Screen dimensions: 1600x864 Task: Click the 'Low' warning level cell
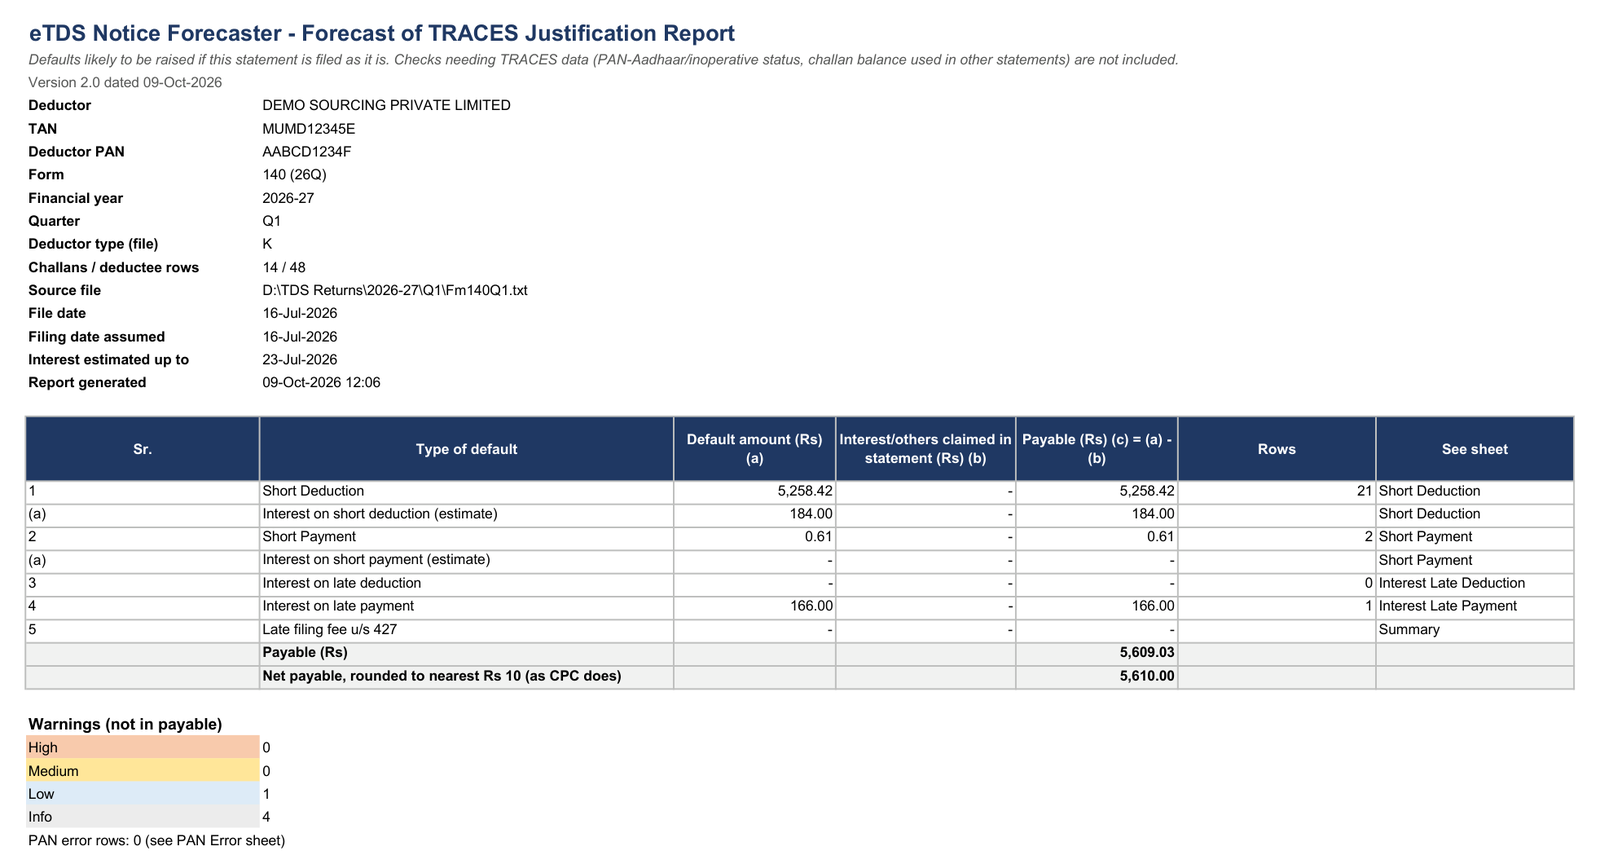(x=142, y=794)
